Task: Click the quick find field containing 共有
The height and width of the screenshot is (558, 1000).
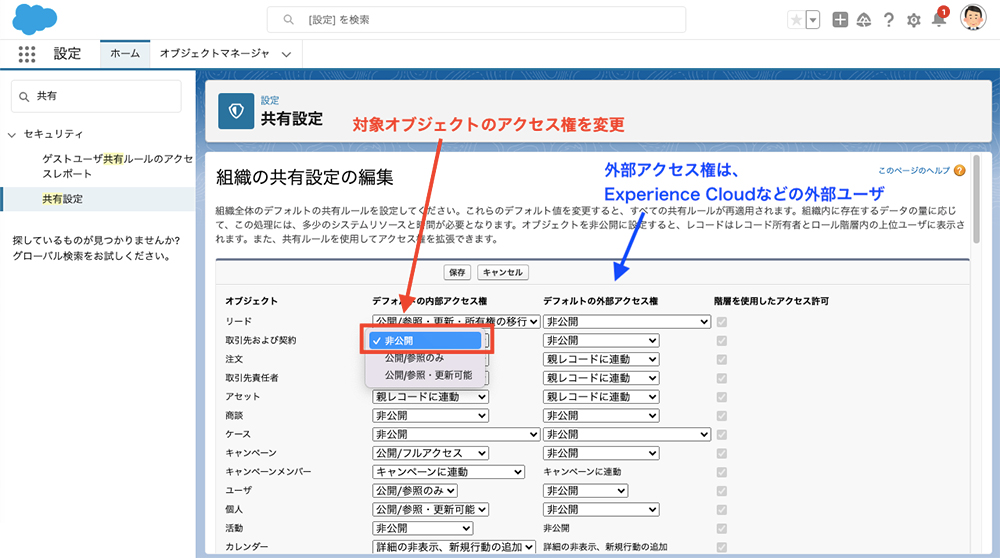Action: click(x=96, y=96)
